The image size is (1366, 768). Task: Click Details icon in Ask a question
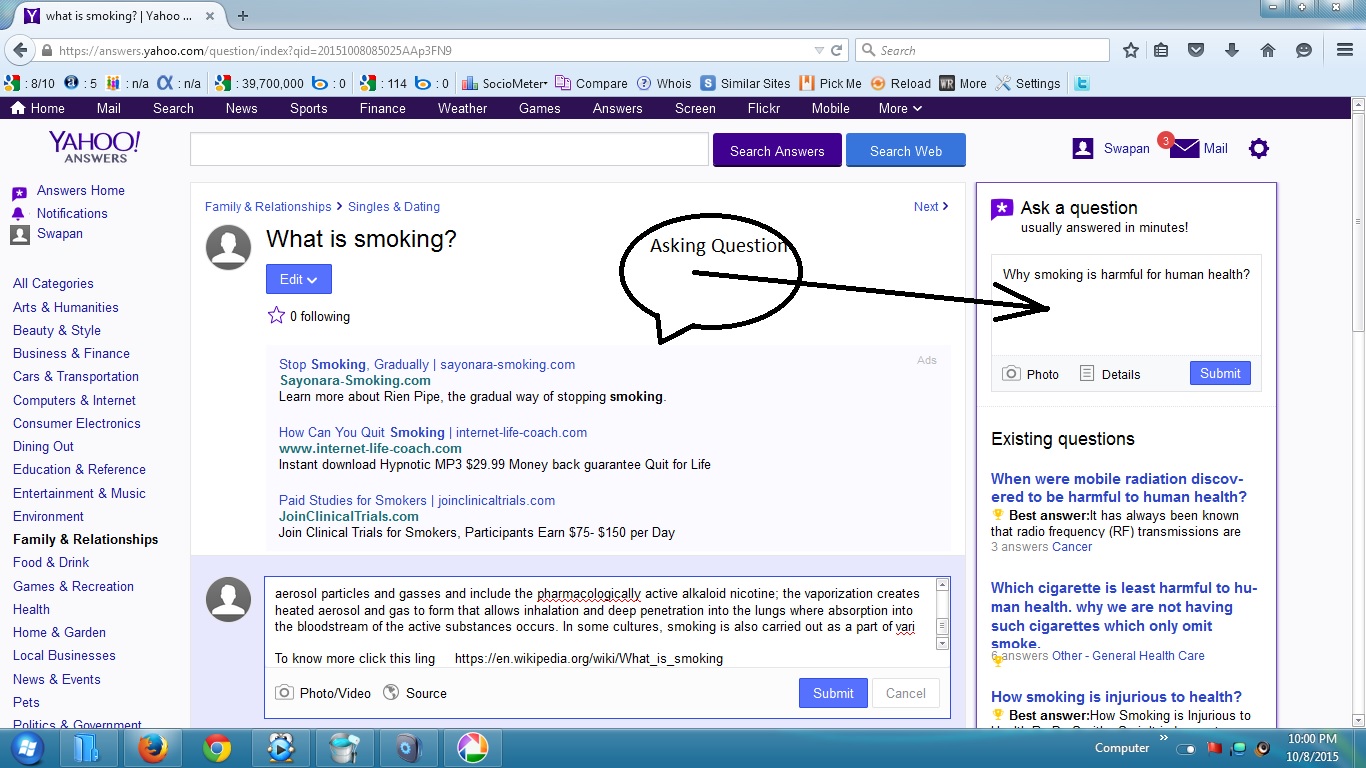pyautogui.click(x=1087, y=374)
